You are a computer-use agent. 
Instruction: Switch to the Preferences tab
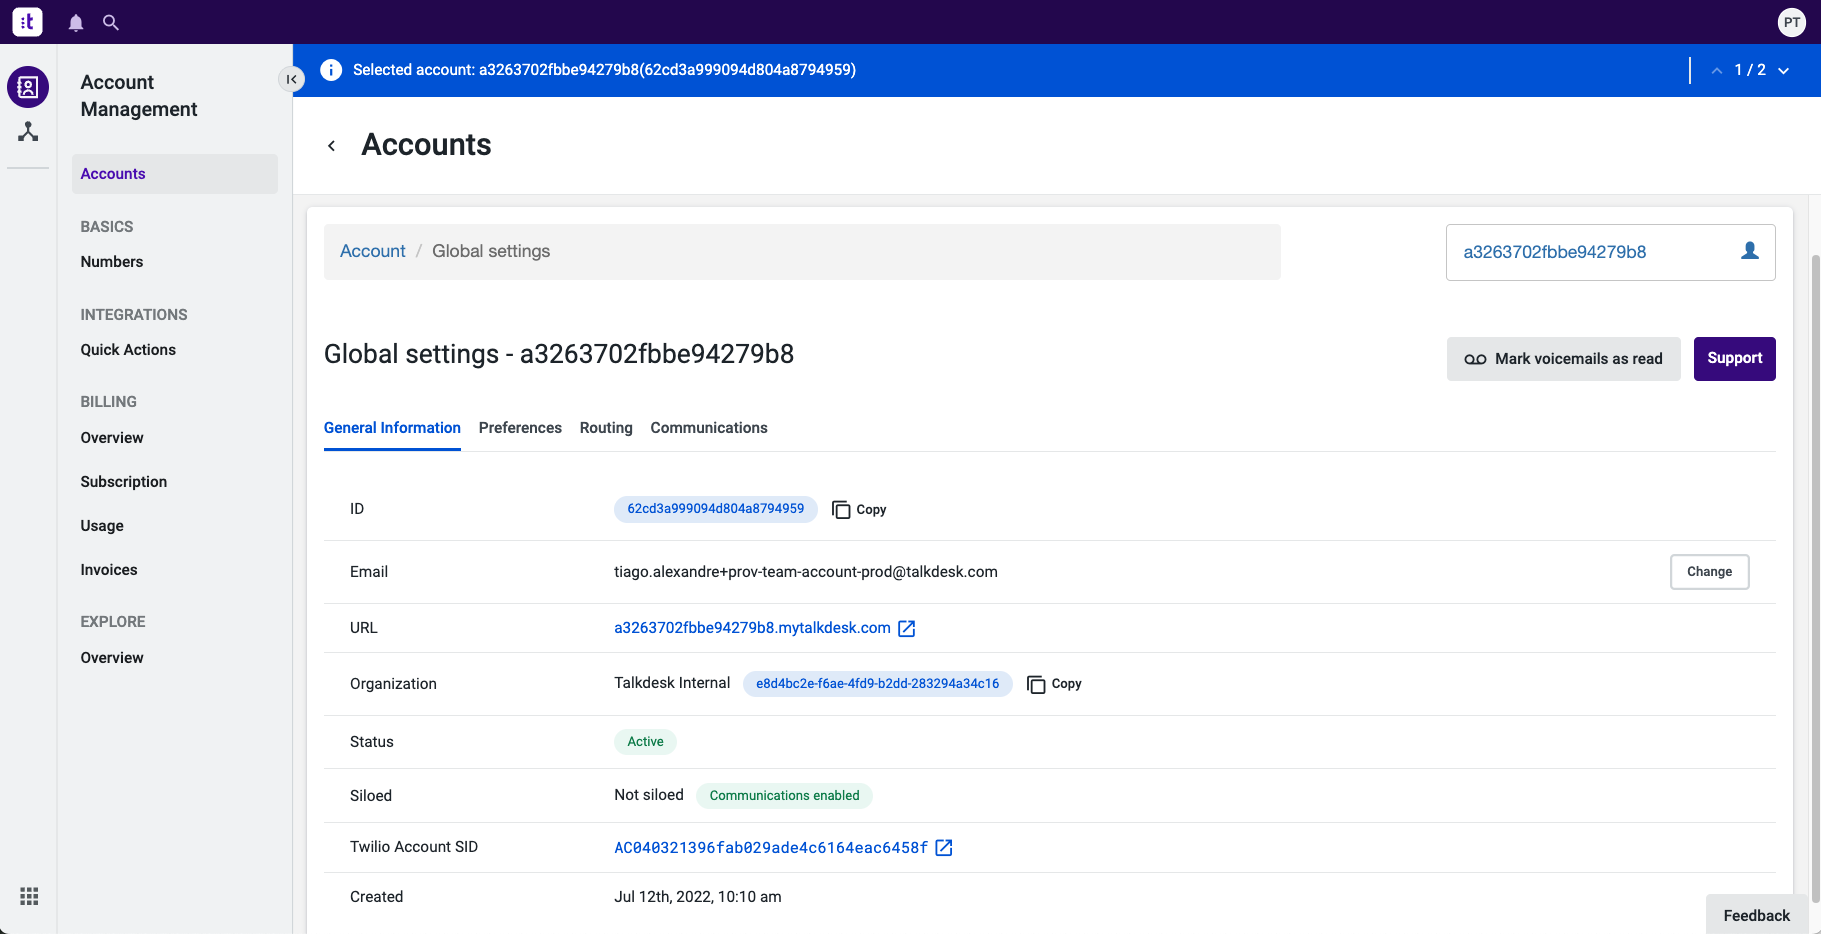[x=520, y=428]
